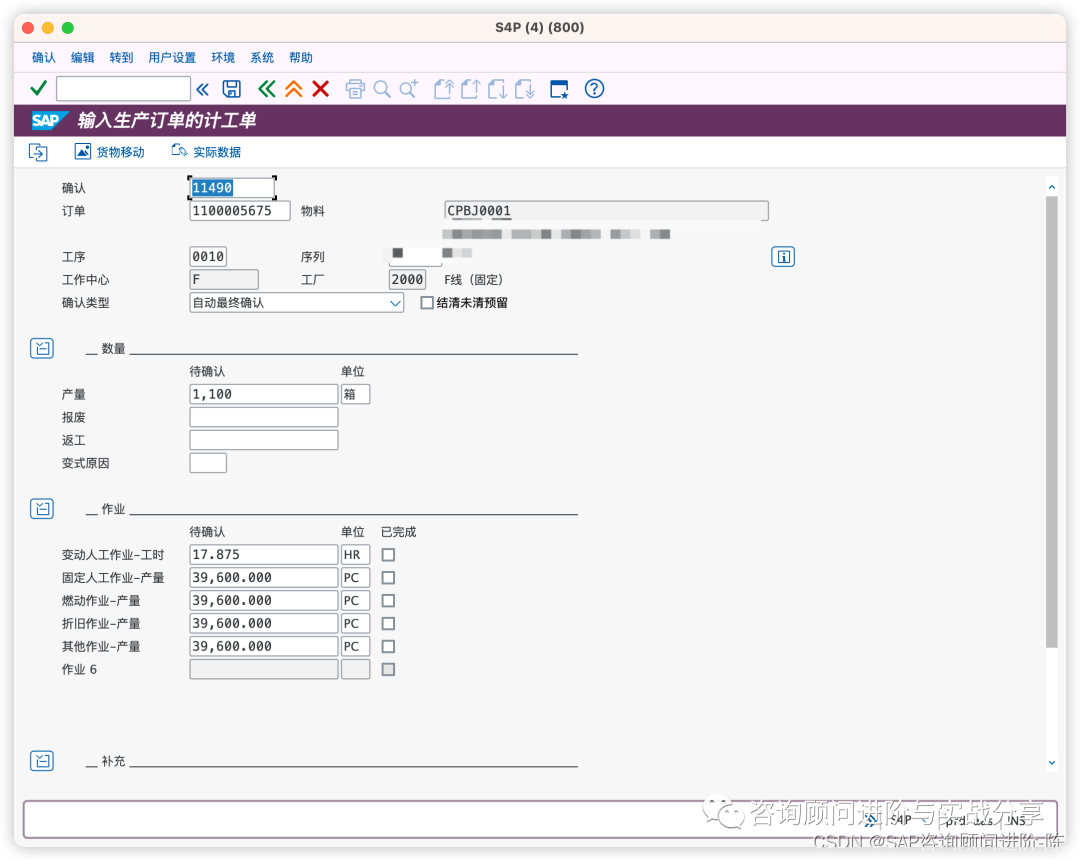
Task: Click the scroll-down arrow on right scrollbar
Action: coord(1052,763)
